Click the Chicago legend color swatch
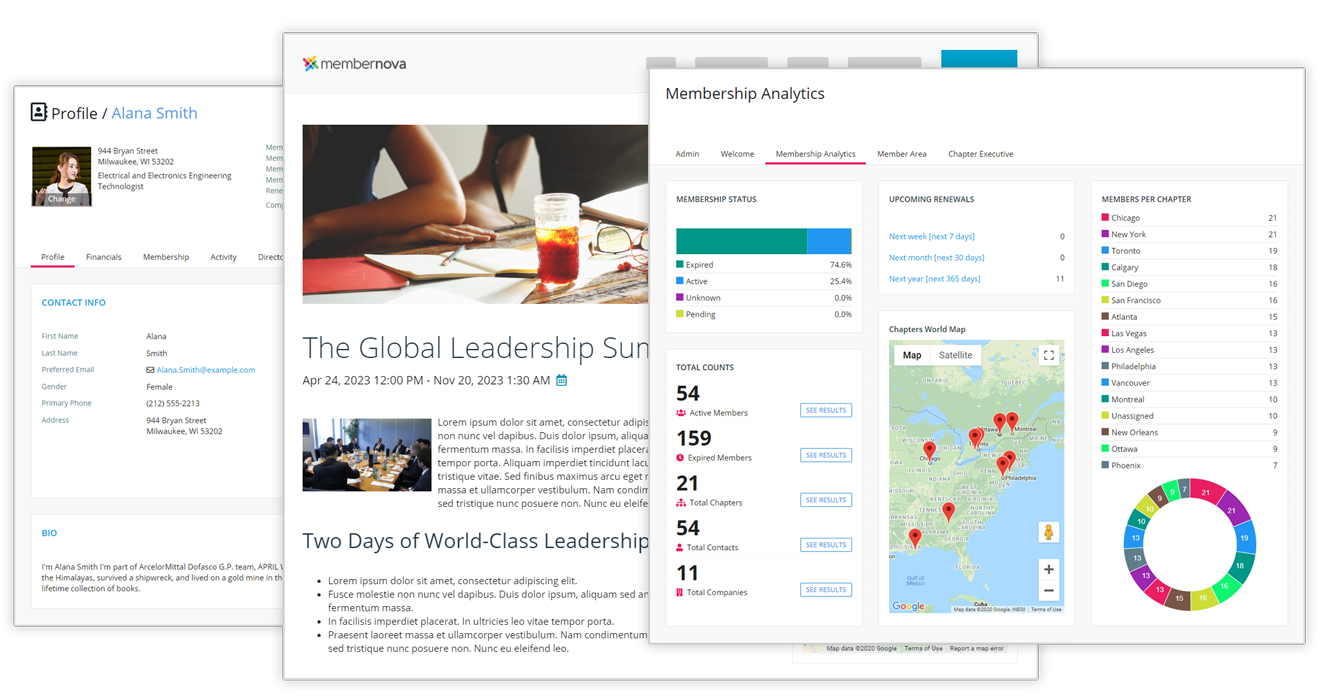 coord(1105,218)
